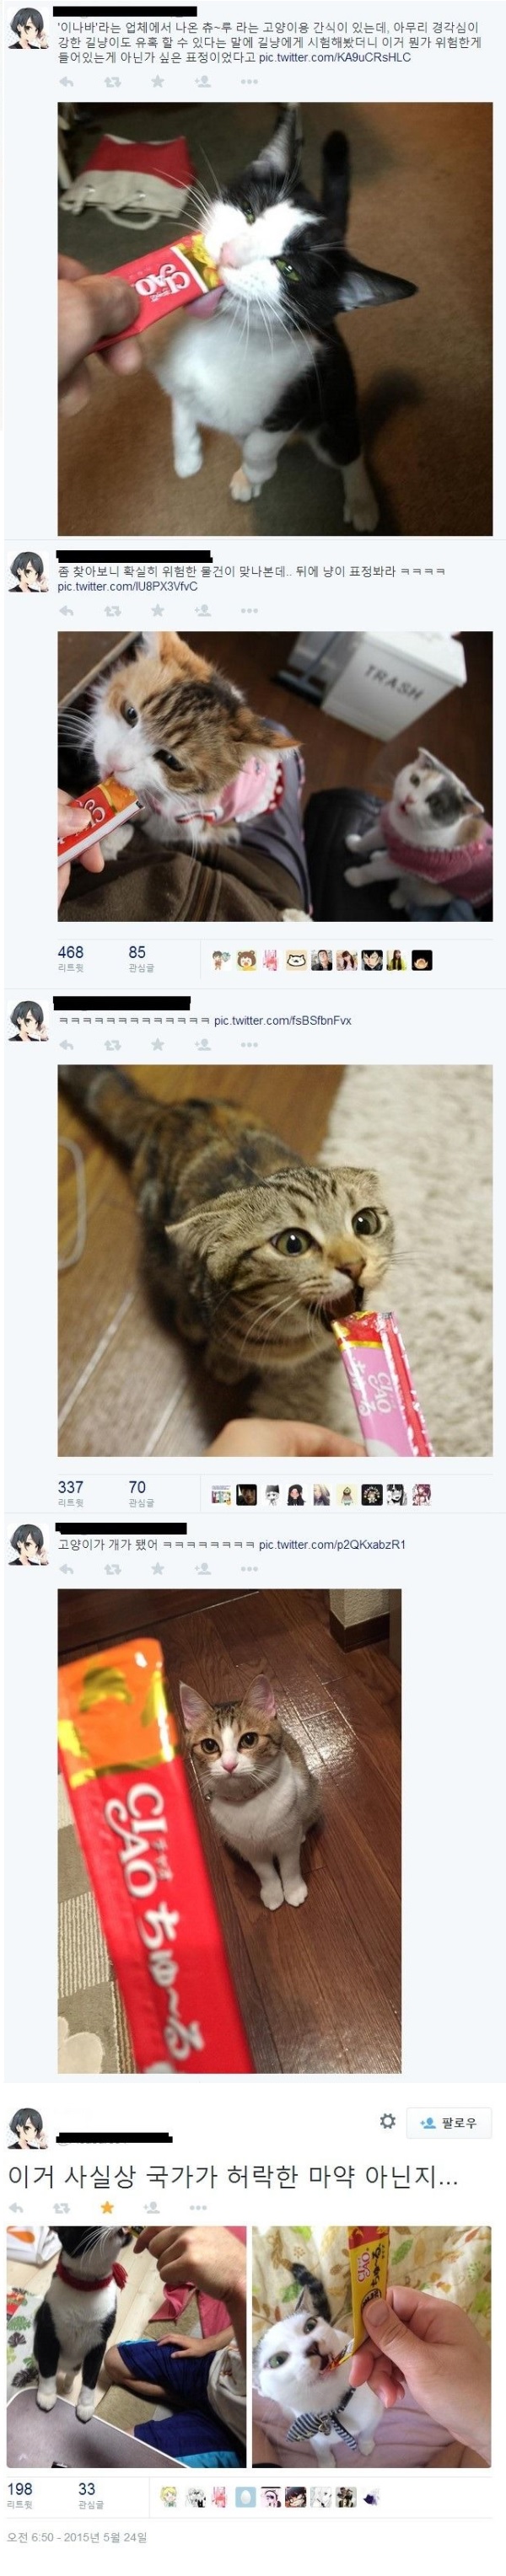Click add-user icon on the fsBSfbnFvx tweet
The image size is (506, 2576).
coord(202,1044)
